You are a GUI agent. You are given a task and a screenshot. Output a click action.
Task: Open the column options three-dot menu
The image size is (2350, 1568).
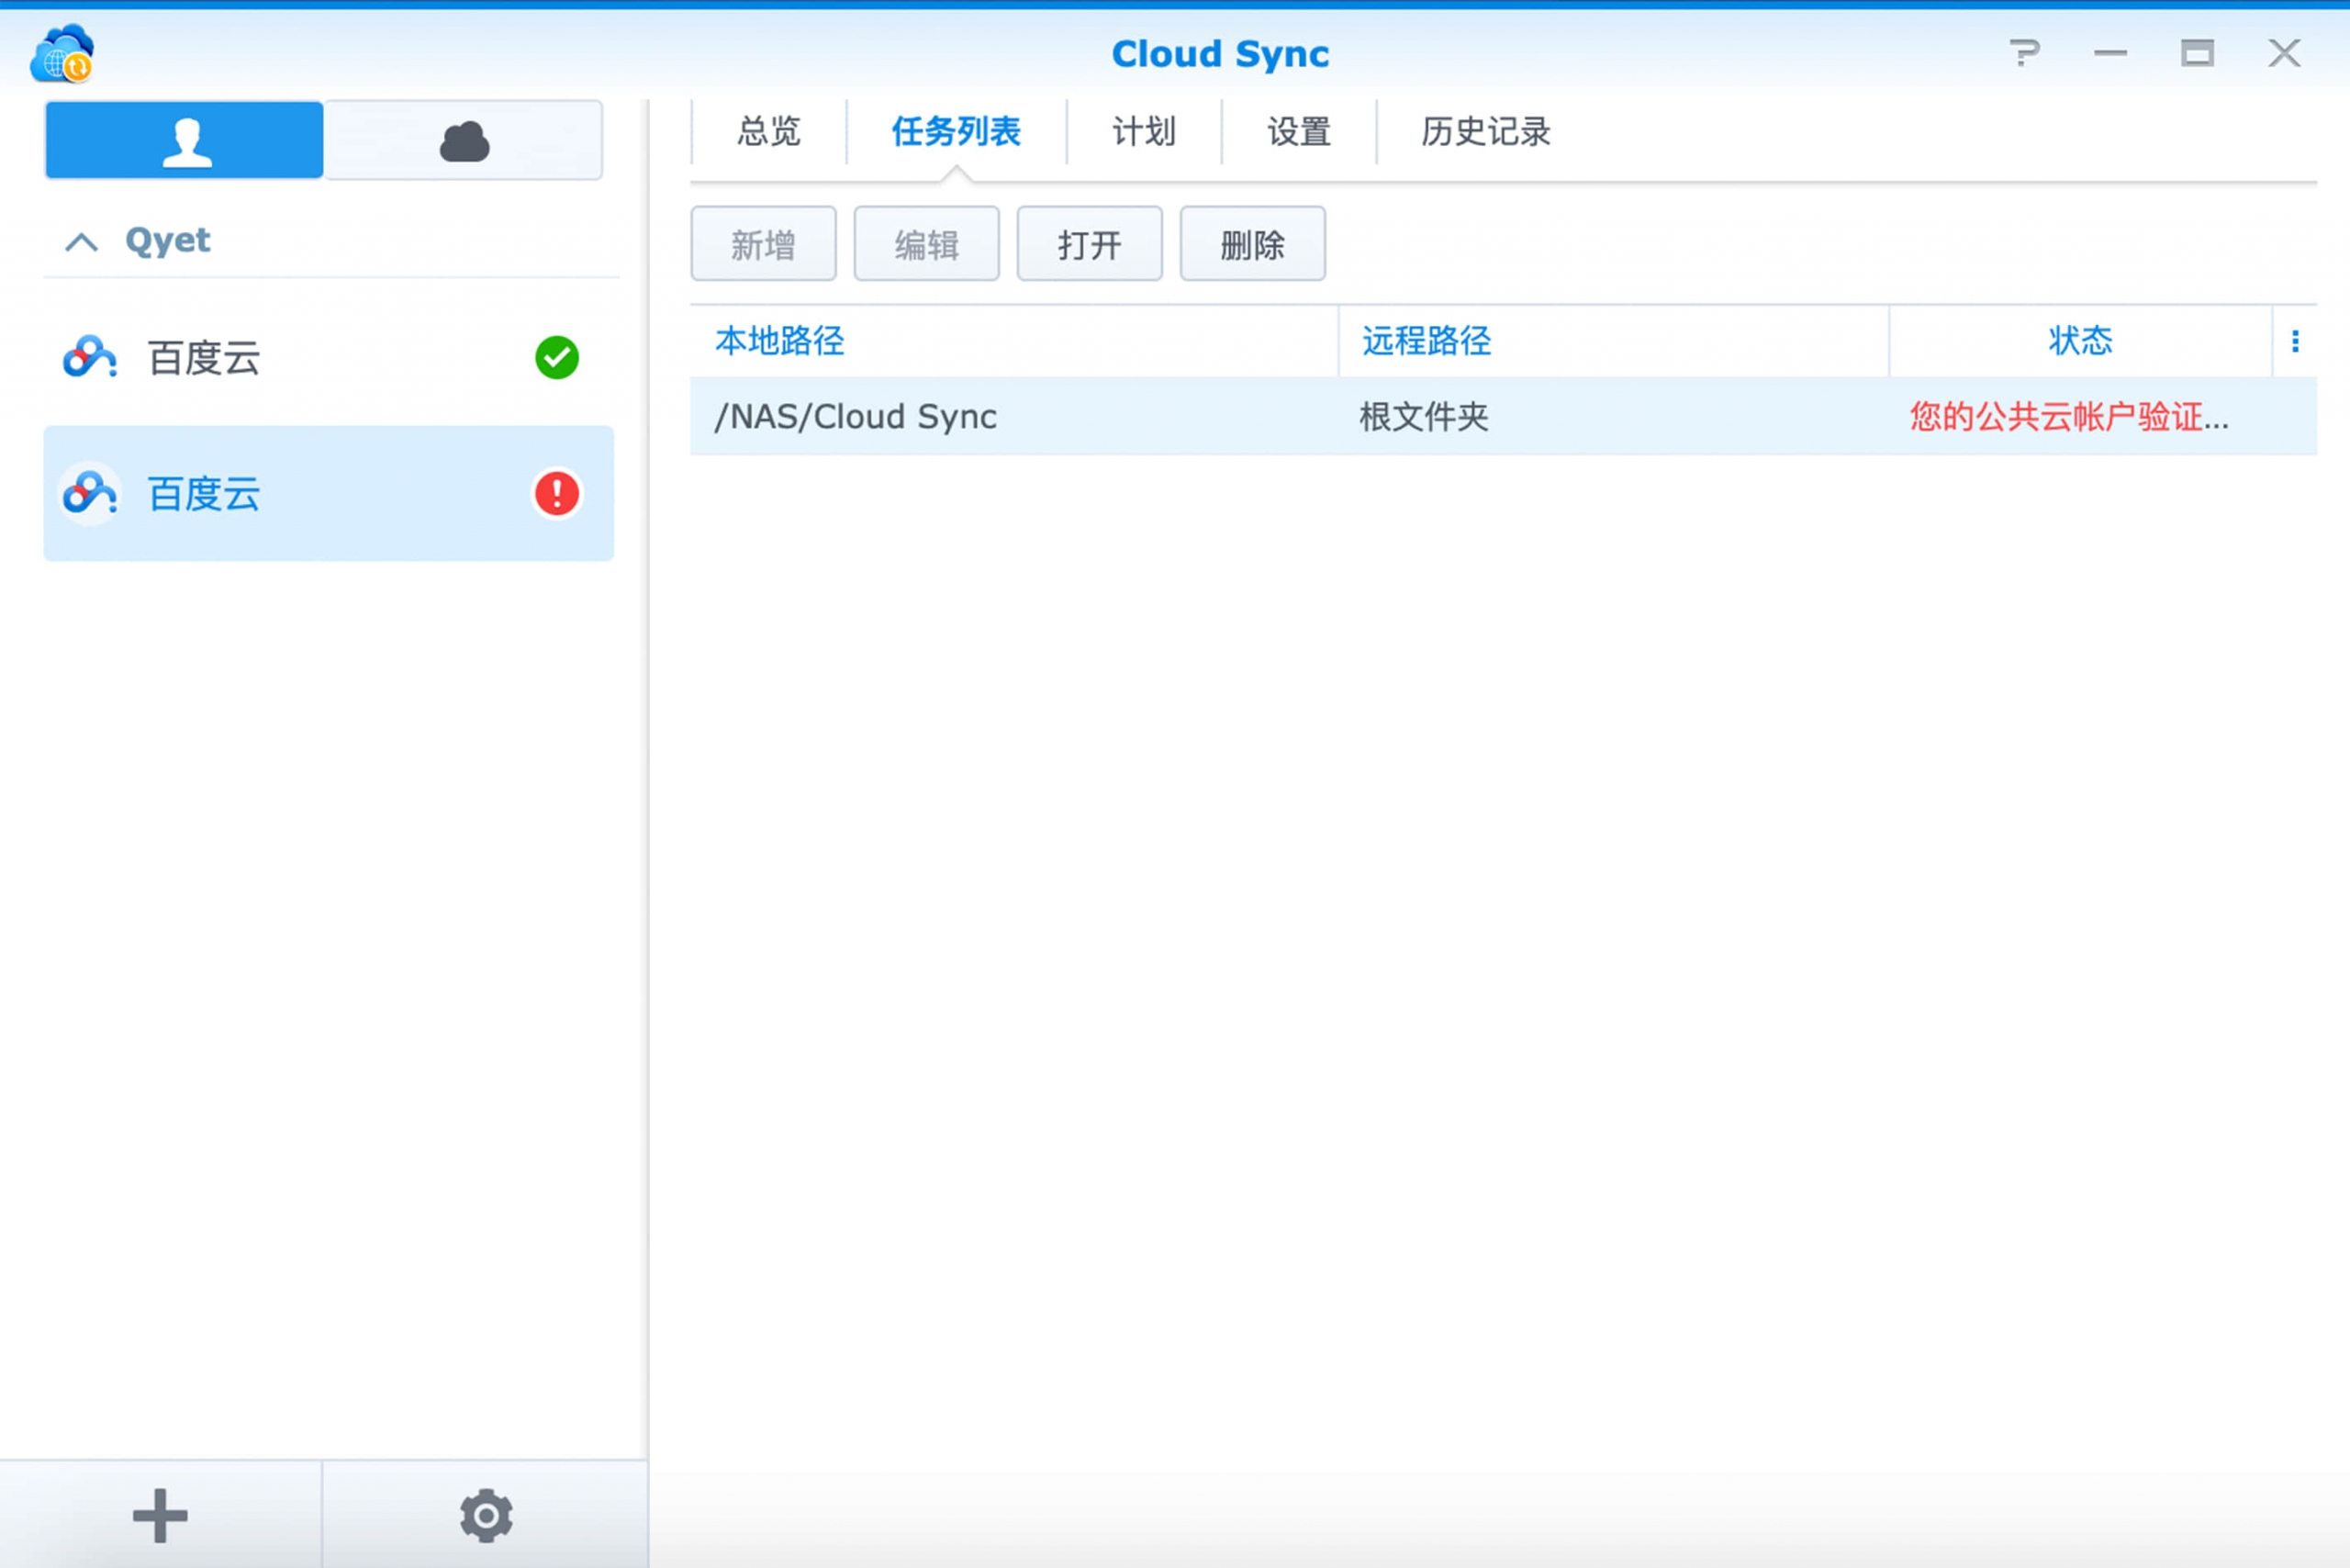click(x=2297, y=341)
